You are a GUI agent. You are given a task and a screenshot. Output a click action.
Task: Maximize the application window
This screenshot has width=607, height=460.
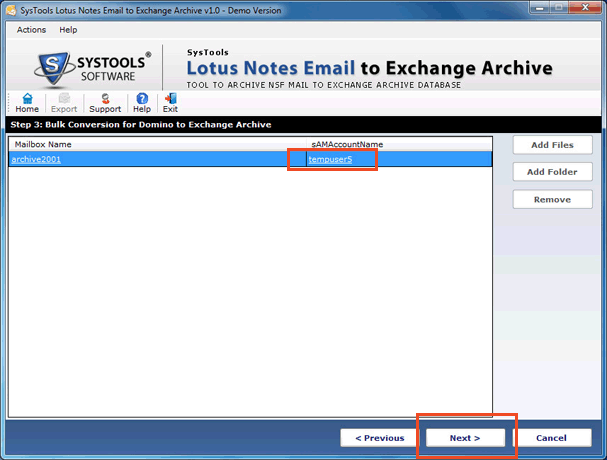[x=559, y=8]
